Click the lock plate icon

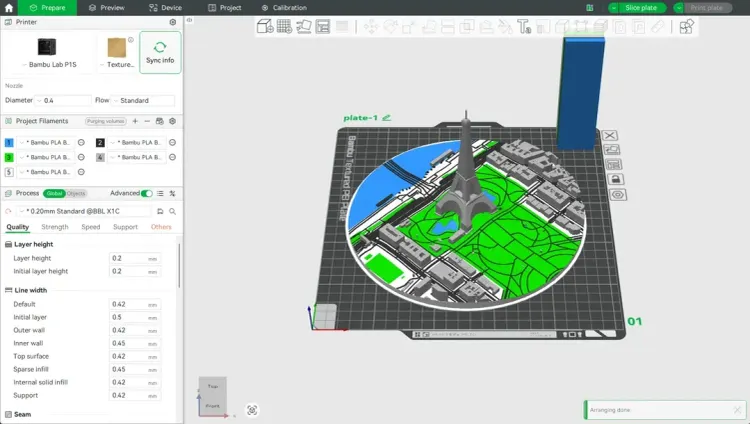(x=616, y=179)
